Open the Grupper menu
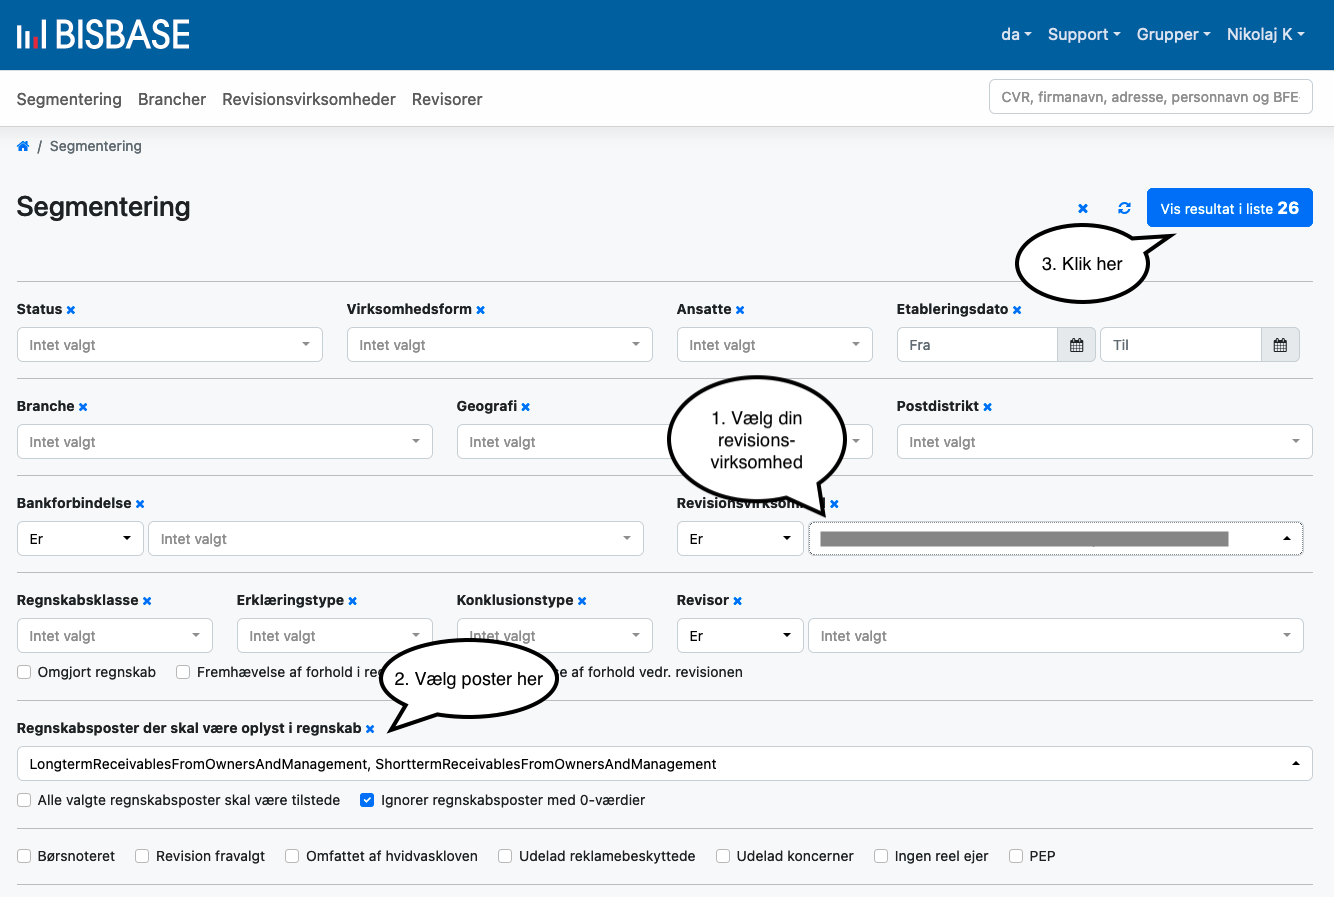 [1174, 35]
